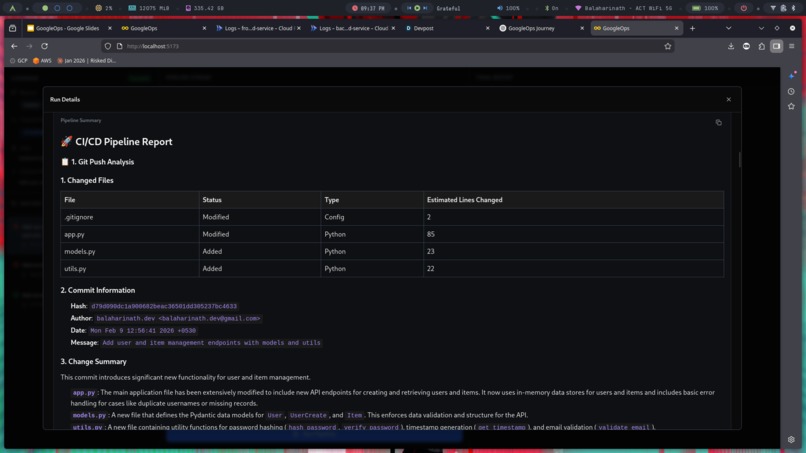The width and height of the screenshot is (806, 453).
Task: Click the shield tracking protection icon
Action: coord(107,46)
